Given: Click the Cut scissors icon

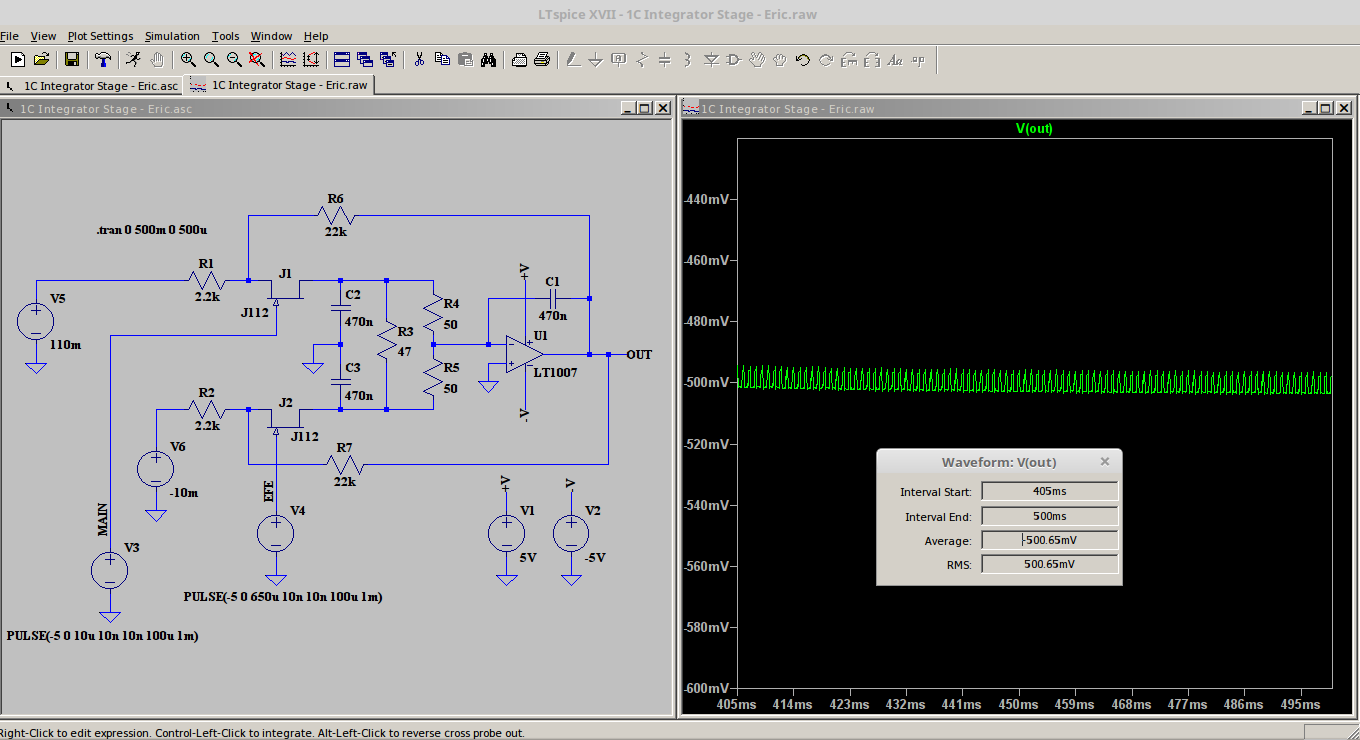Looking at the screenshot, I should 419,60.
